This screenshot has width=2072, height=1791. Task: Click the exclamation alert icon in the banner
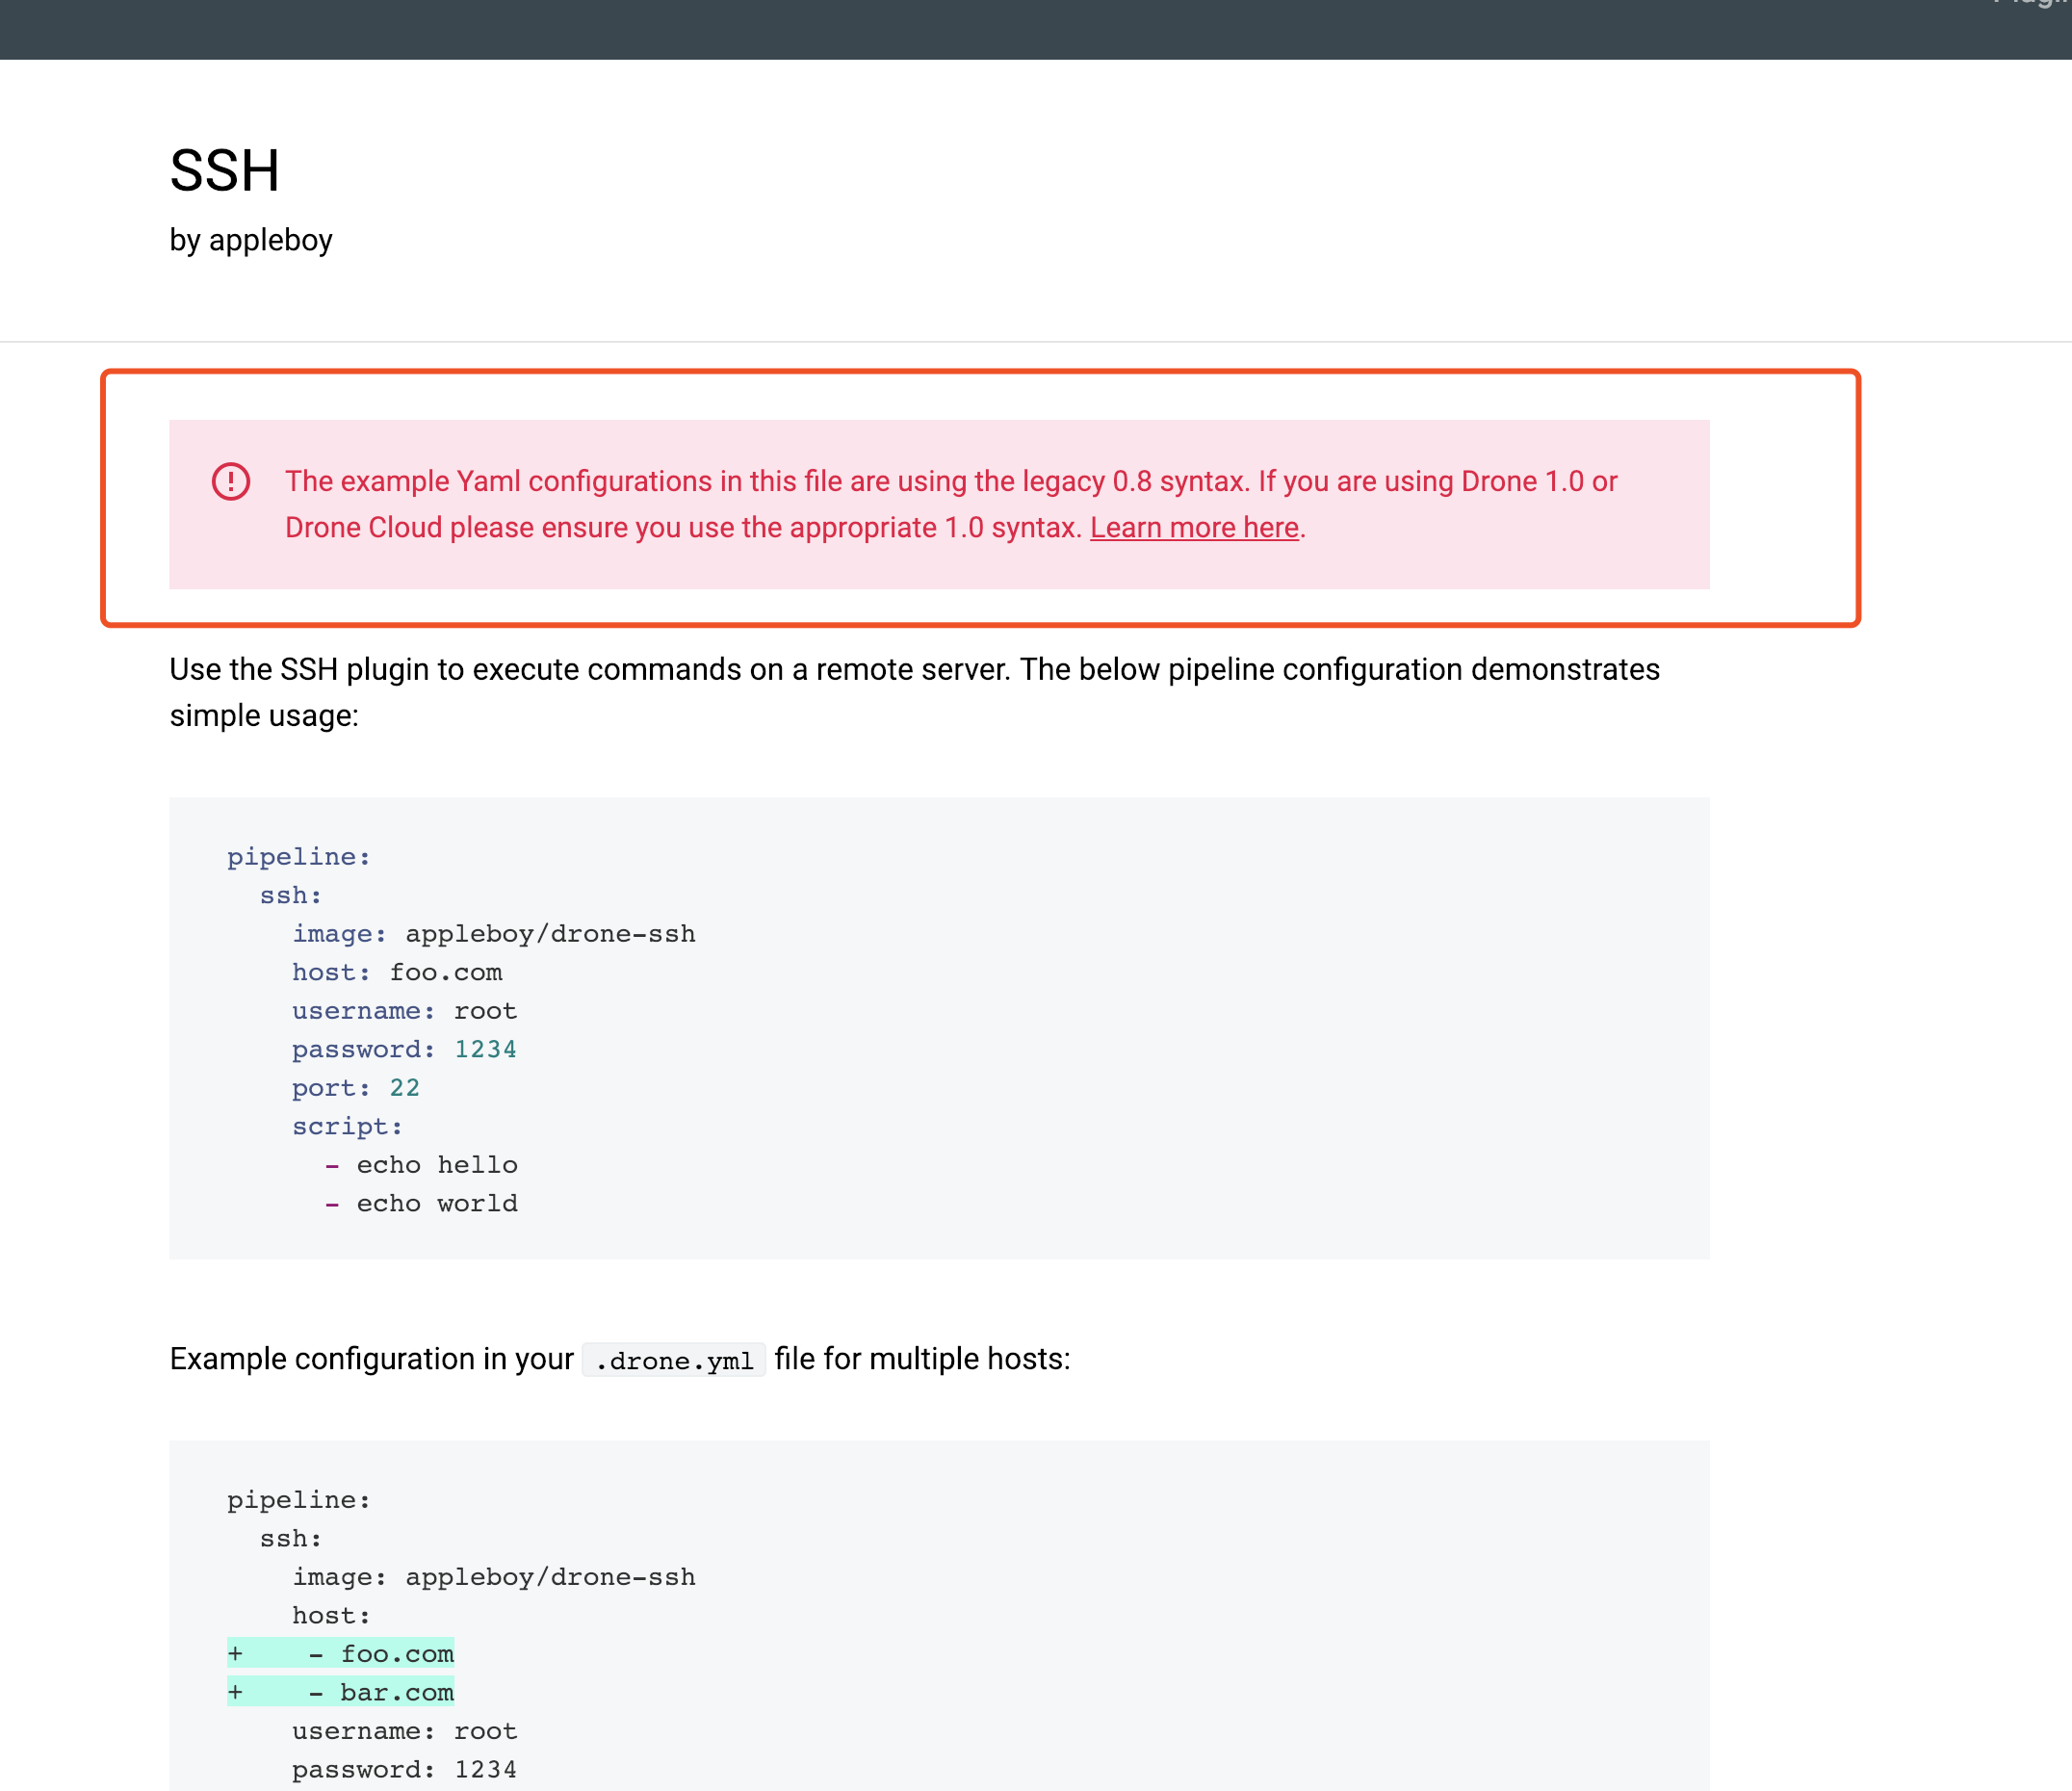point(231,482)
